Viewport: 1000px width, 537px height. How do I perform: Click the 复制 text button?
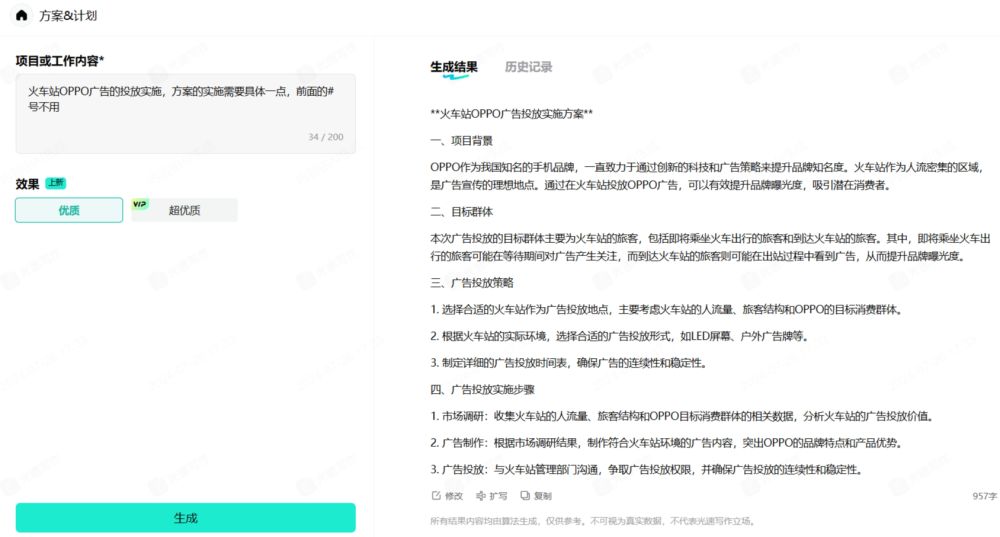click(x=543, y=496)
